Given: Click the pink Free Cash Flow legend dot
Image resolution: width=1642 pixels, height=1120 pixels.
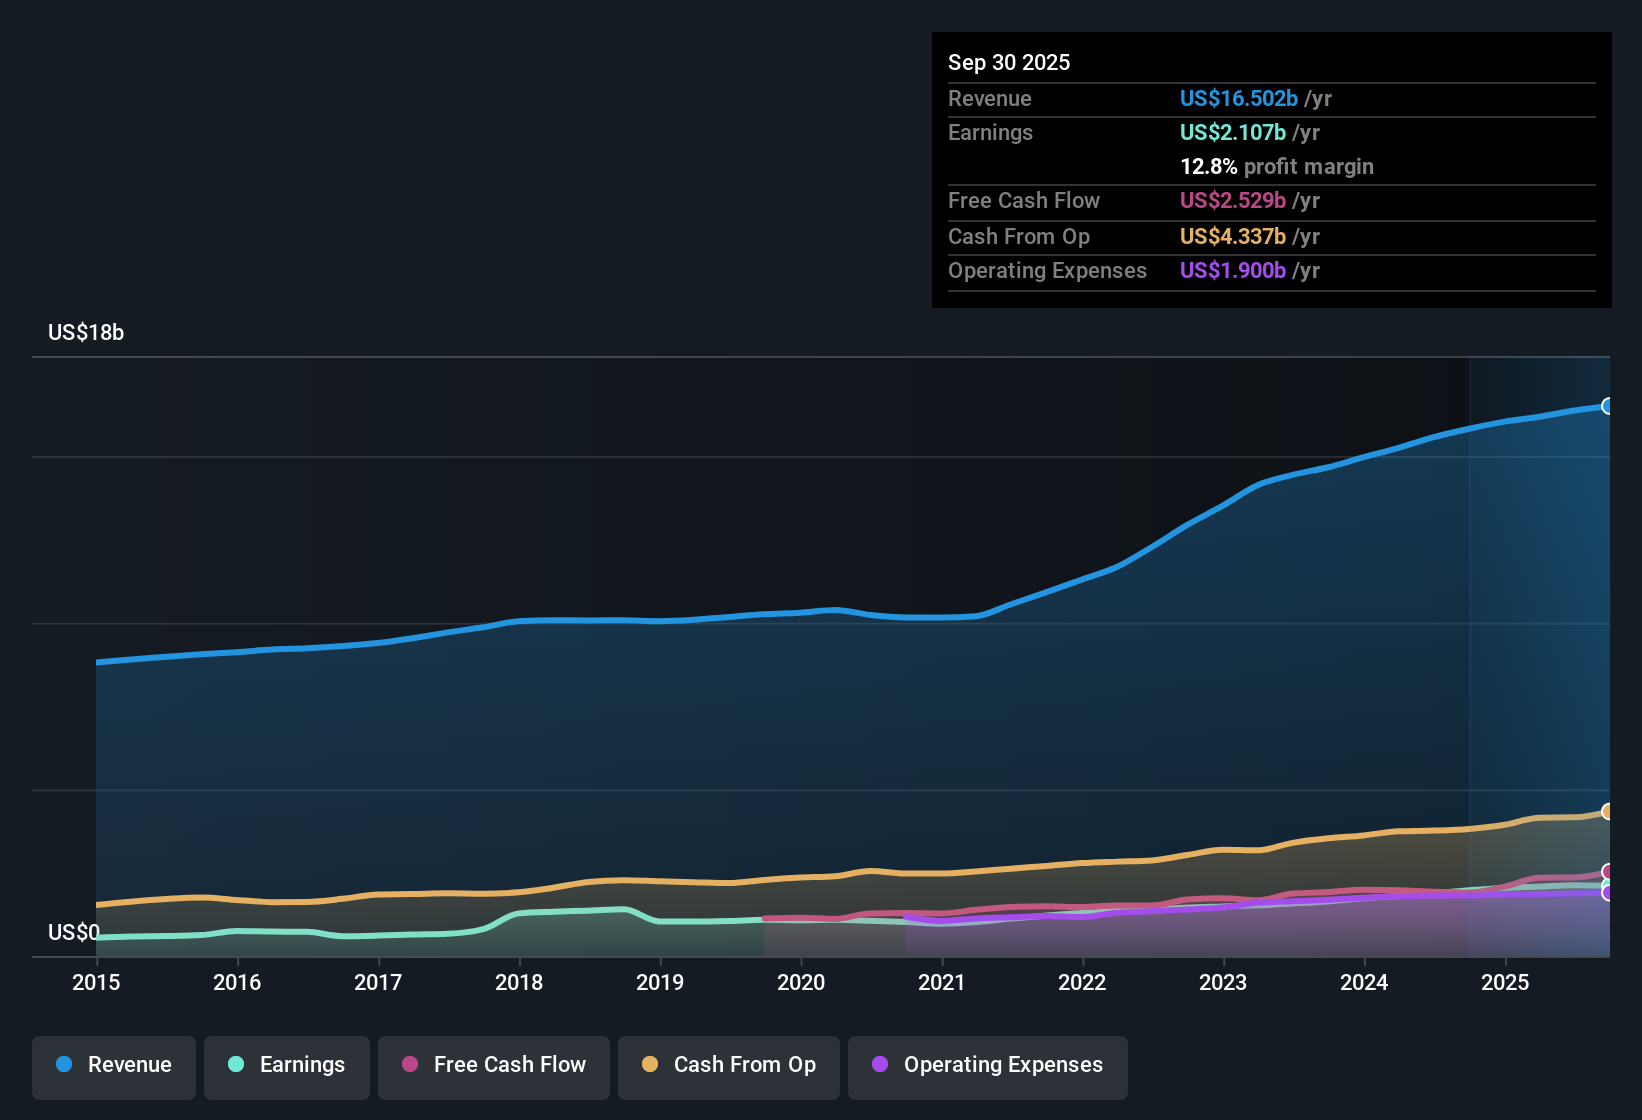Looking at the screenshot, I should 409,1066.
